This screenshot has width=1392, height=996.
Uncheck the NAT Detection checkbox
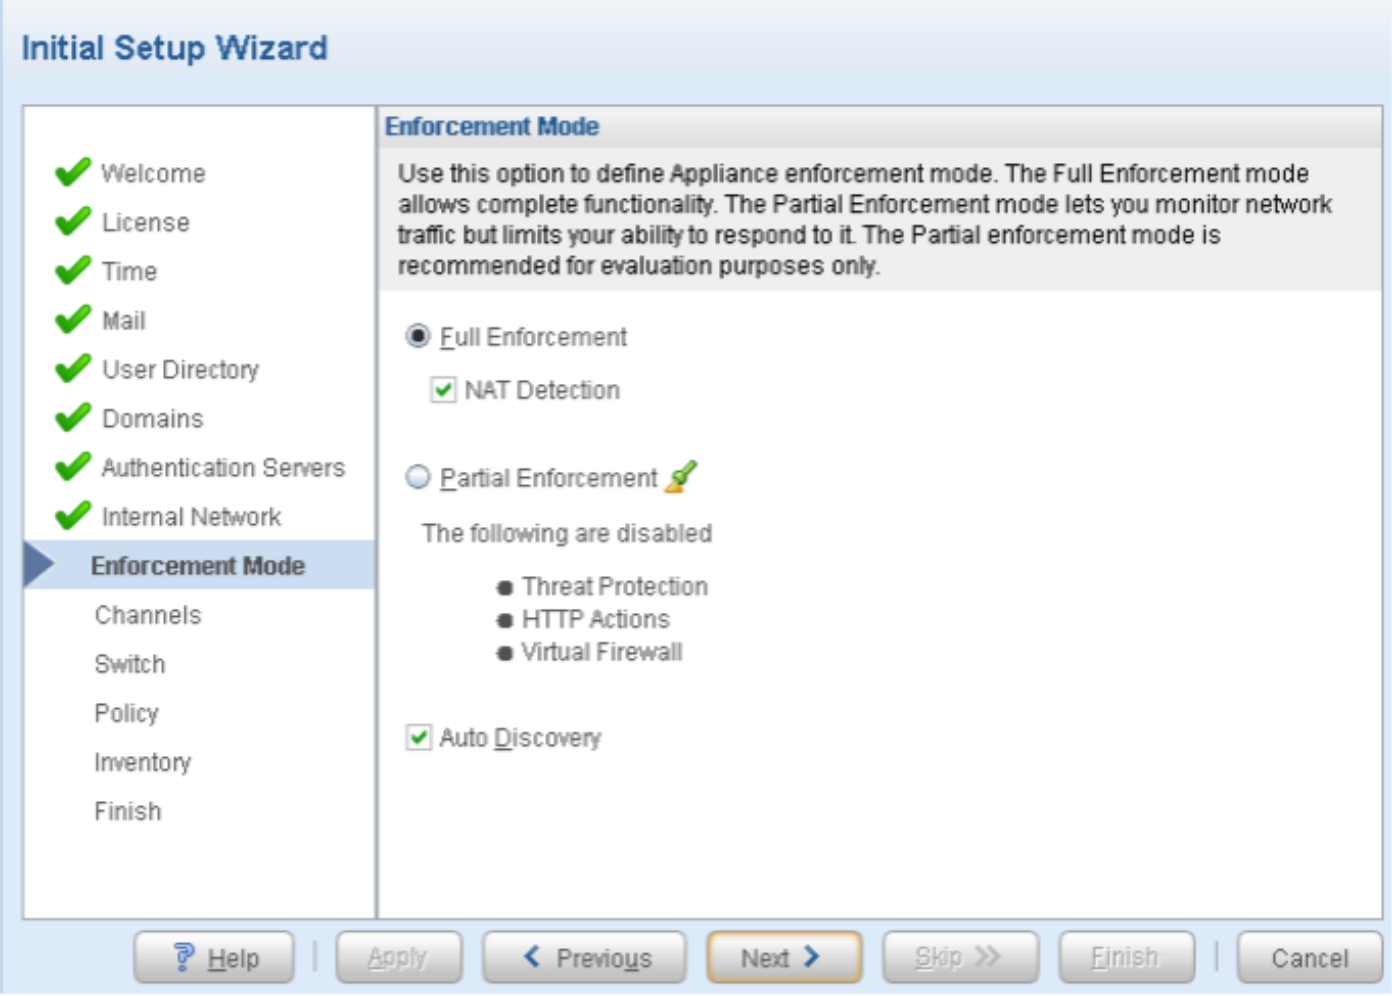pos(443,390)
